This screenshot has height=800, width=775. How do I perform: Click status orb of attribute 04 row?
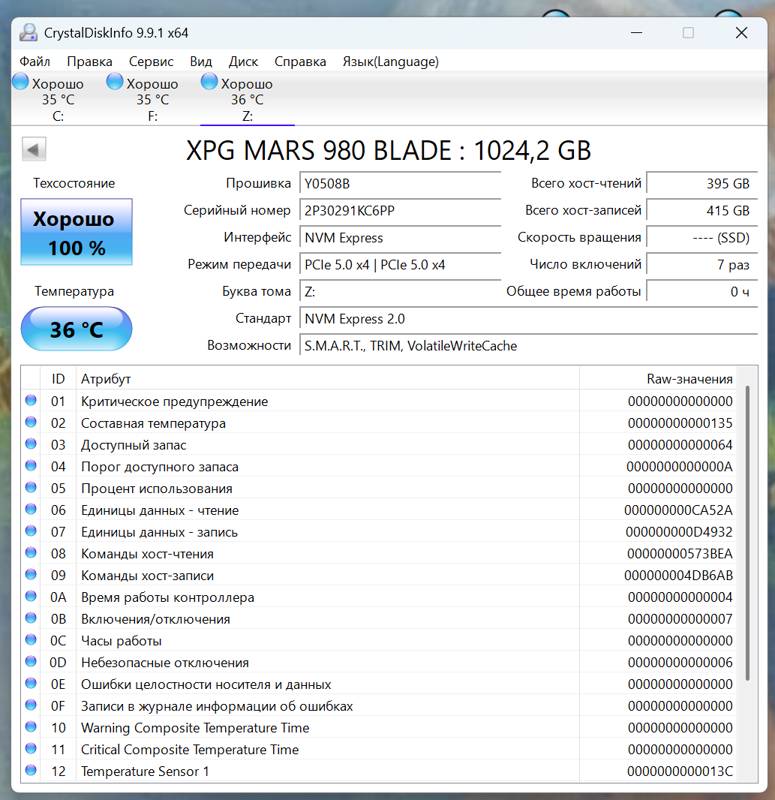(31, 466)
